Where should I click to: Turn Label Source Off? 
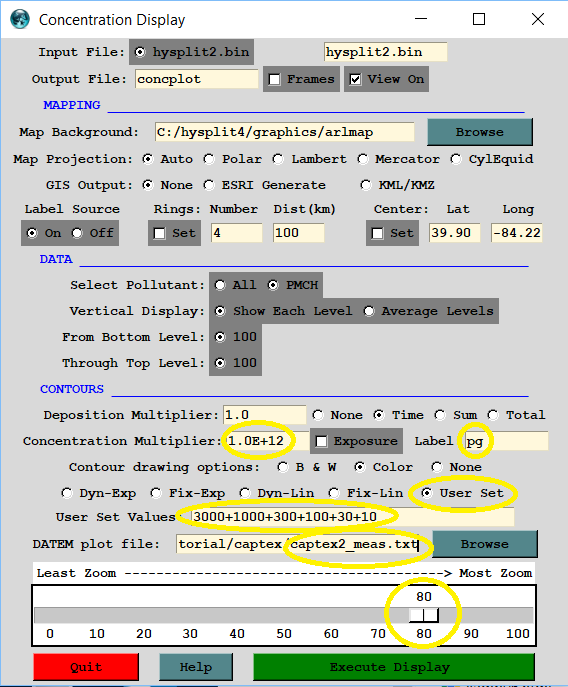(77, 233)
